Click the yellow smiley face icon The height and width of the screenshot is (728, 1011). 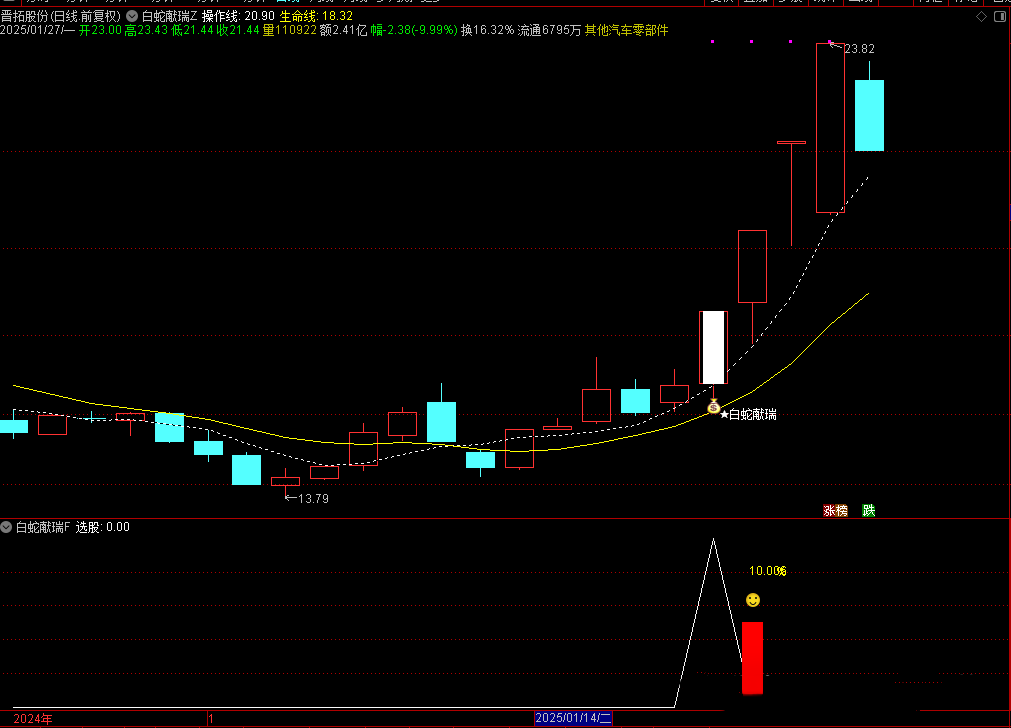click(752, 600)
